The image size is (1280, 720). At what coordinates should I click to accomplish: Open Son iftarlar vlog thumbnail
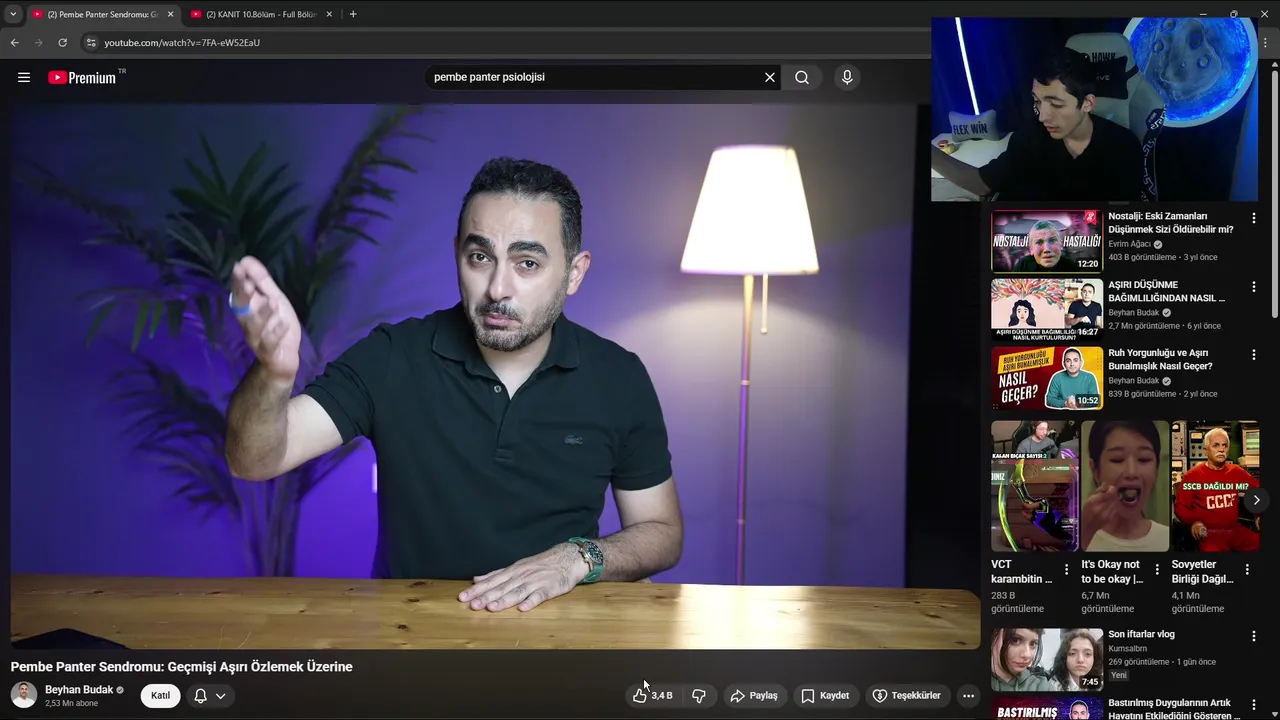click(1047, 659)
